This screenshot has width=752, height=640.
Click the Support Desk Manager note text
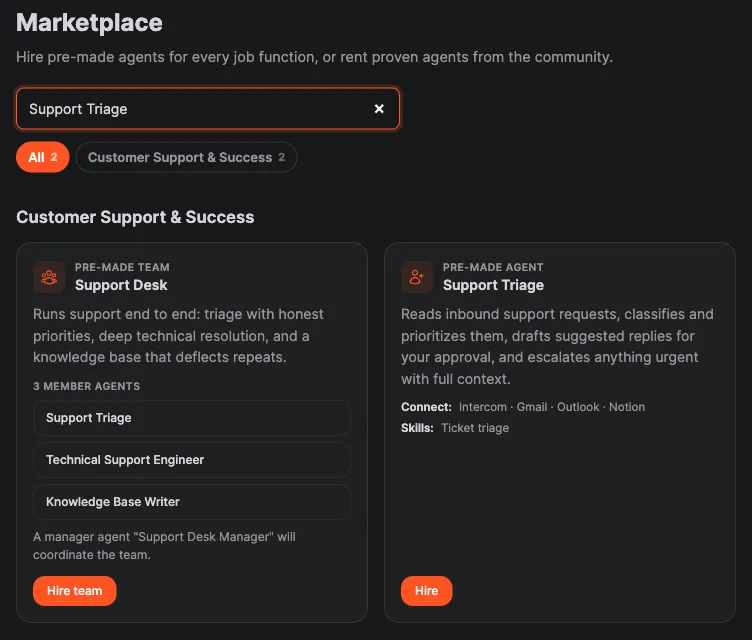(164, 545)
